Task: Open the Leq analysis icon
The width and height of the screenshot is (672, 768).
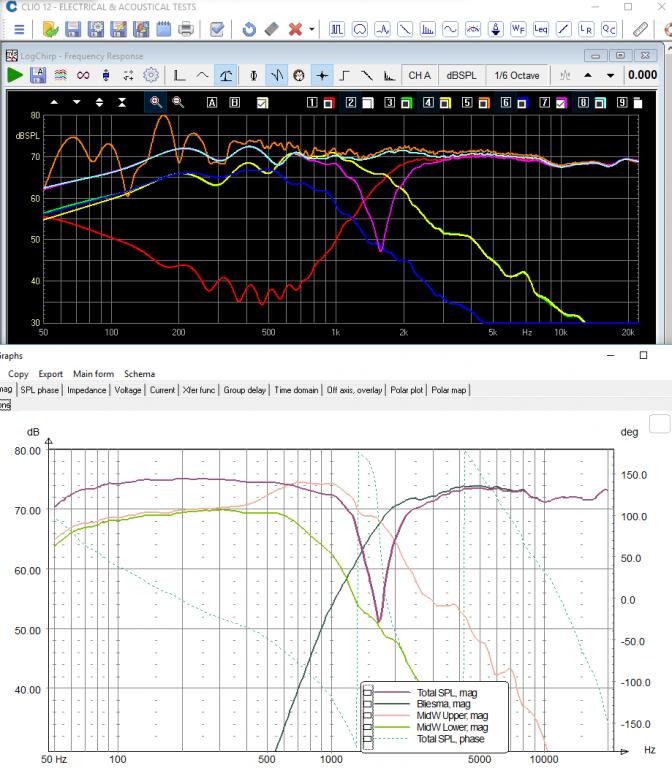Action: point(541,29)
